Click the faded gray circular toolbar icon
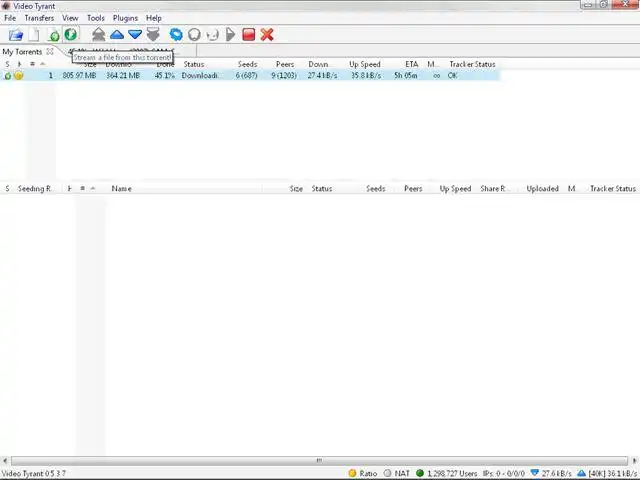The height and width of the screenshot is (480, 640). 212,35
